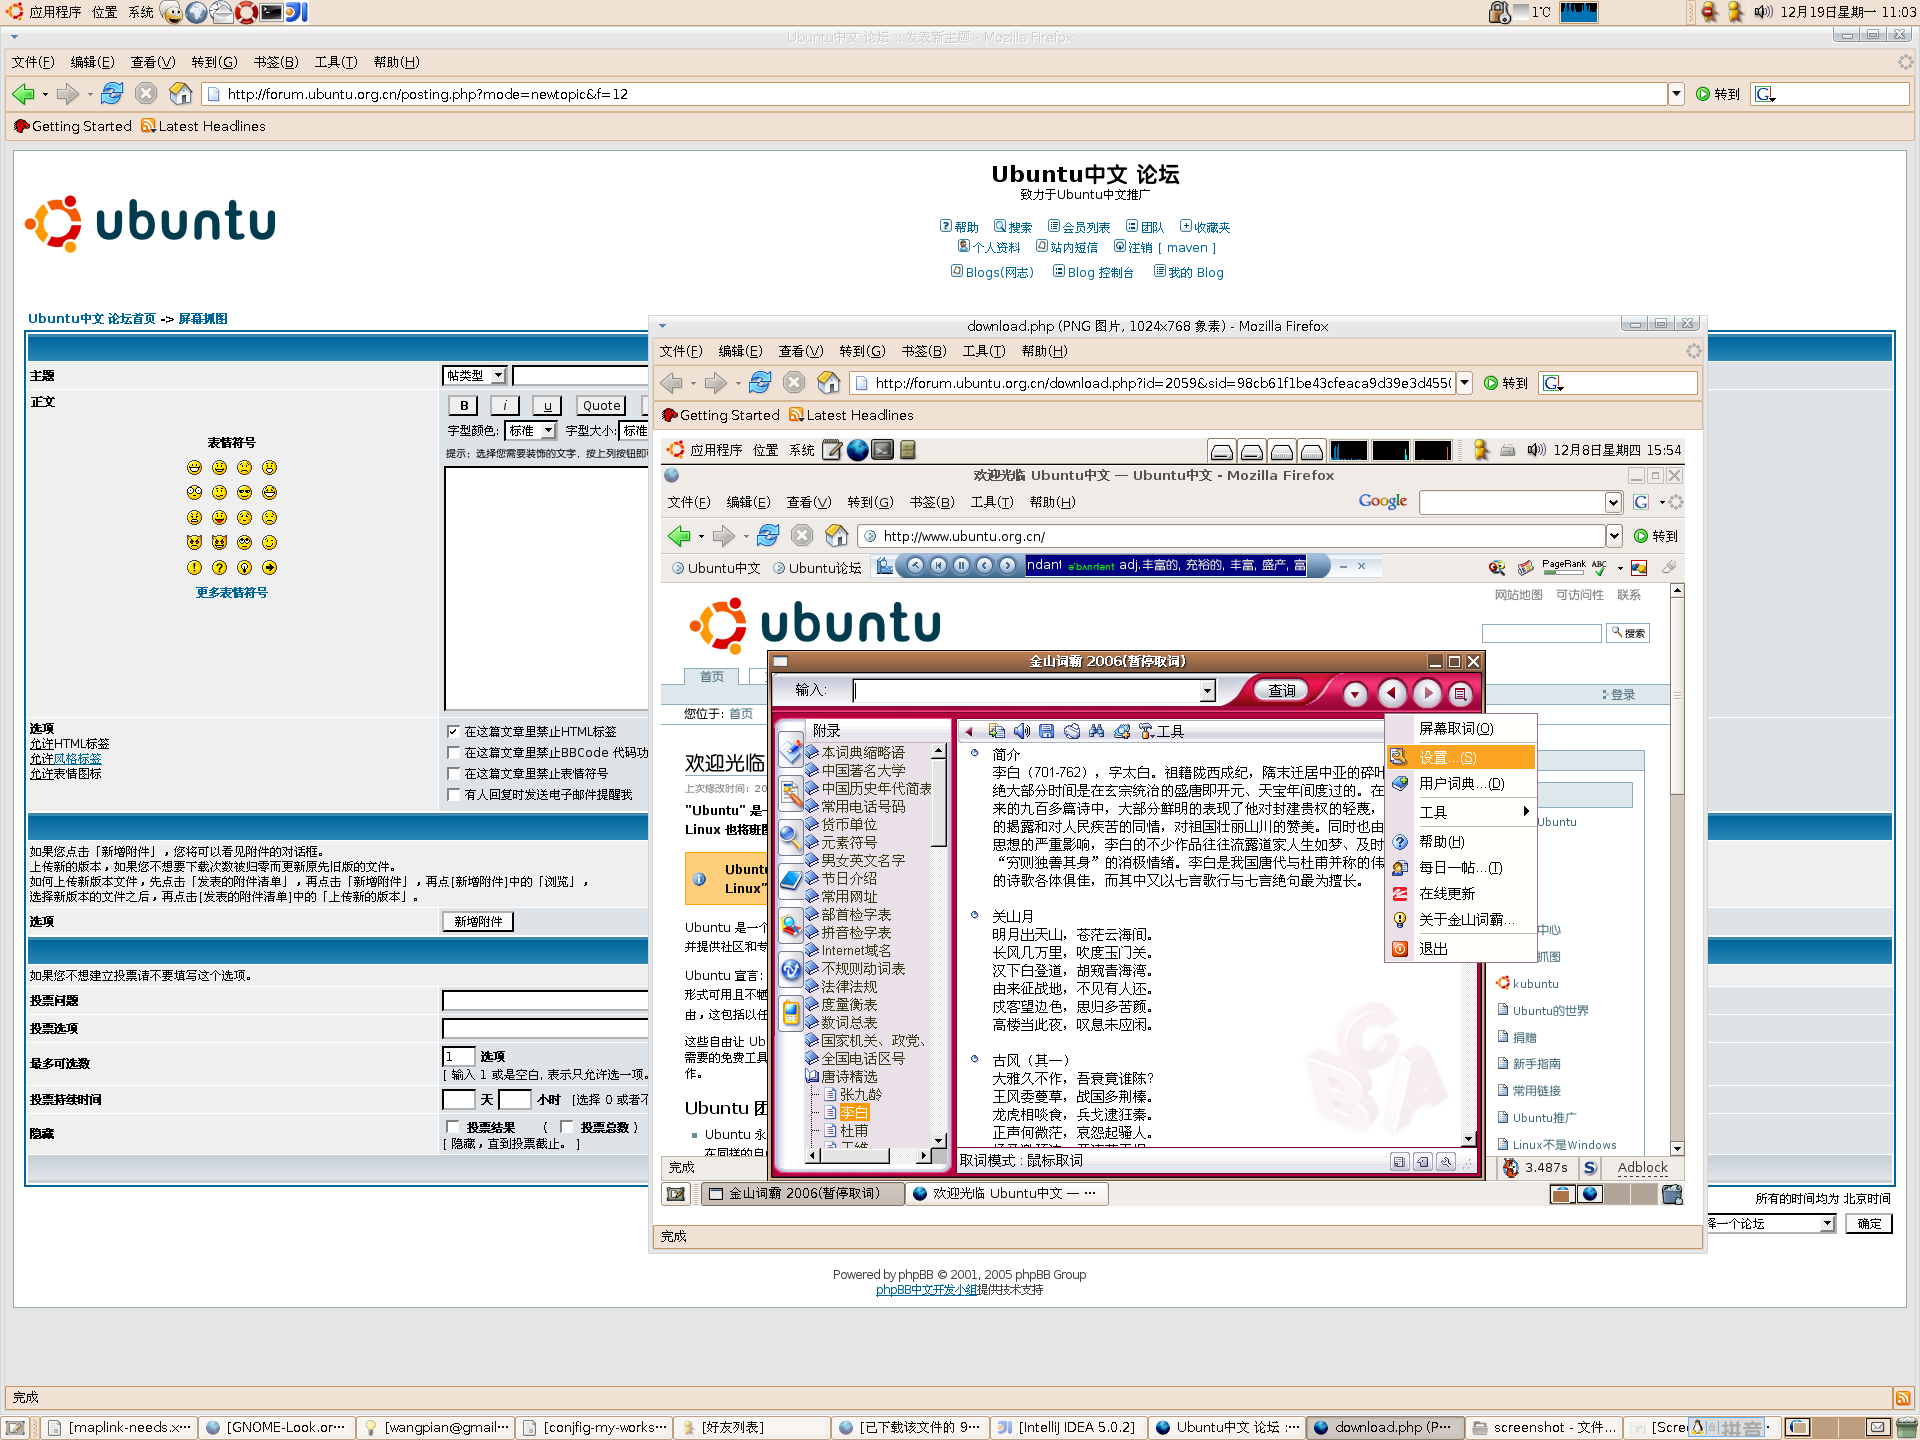This screenshot has width=1920, height=1440.
Task: Open the 书签(B) menu in the main Firefox window
Action: point(276,62)
